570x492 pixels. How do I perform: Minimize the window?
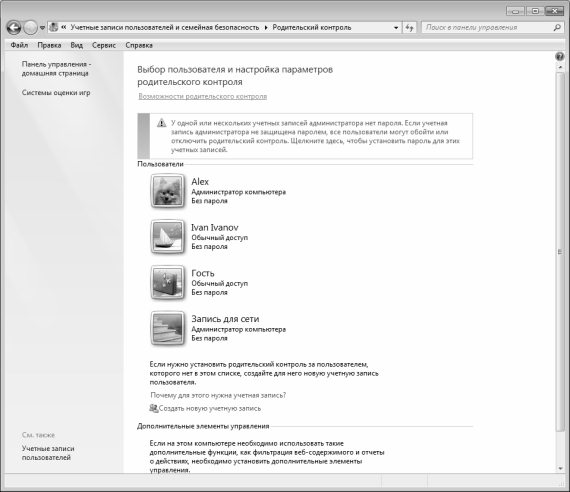[x=515, y=11]
